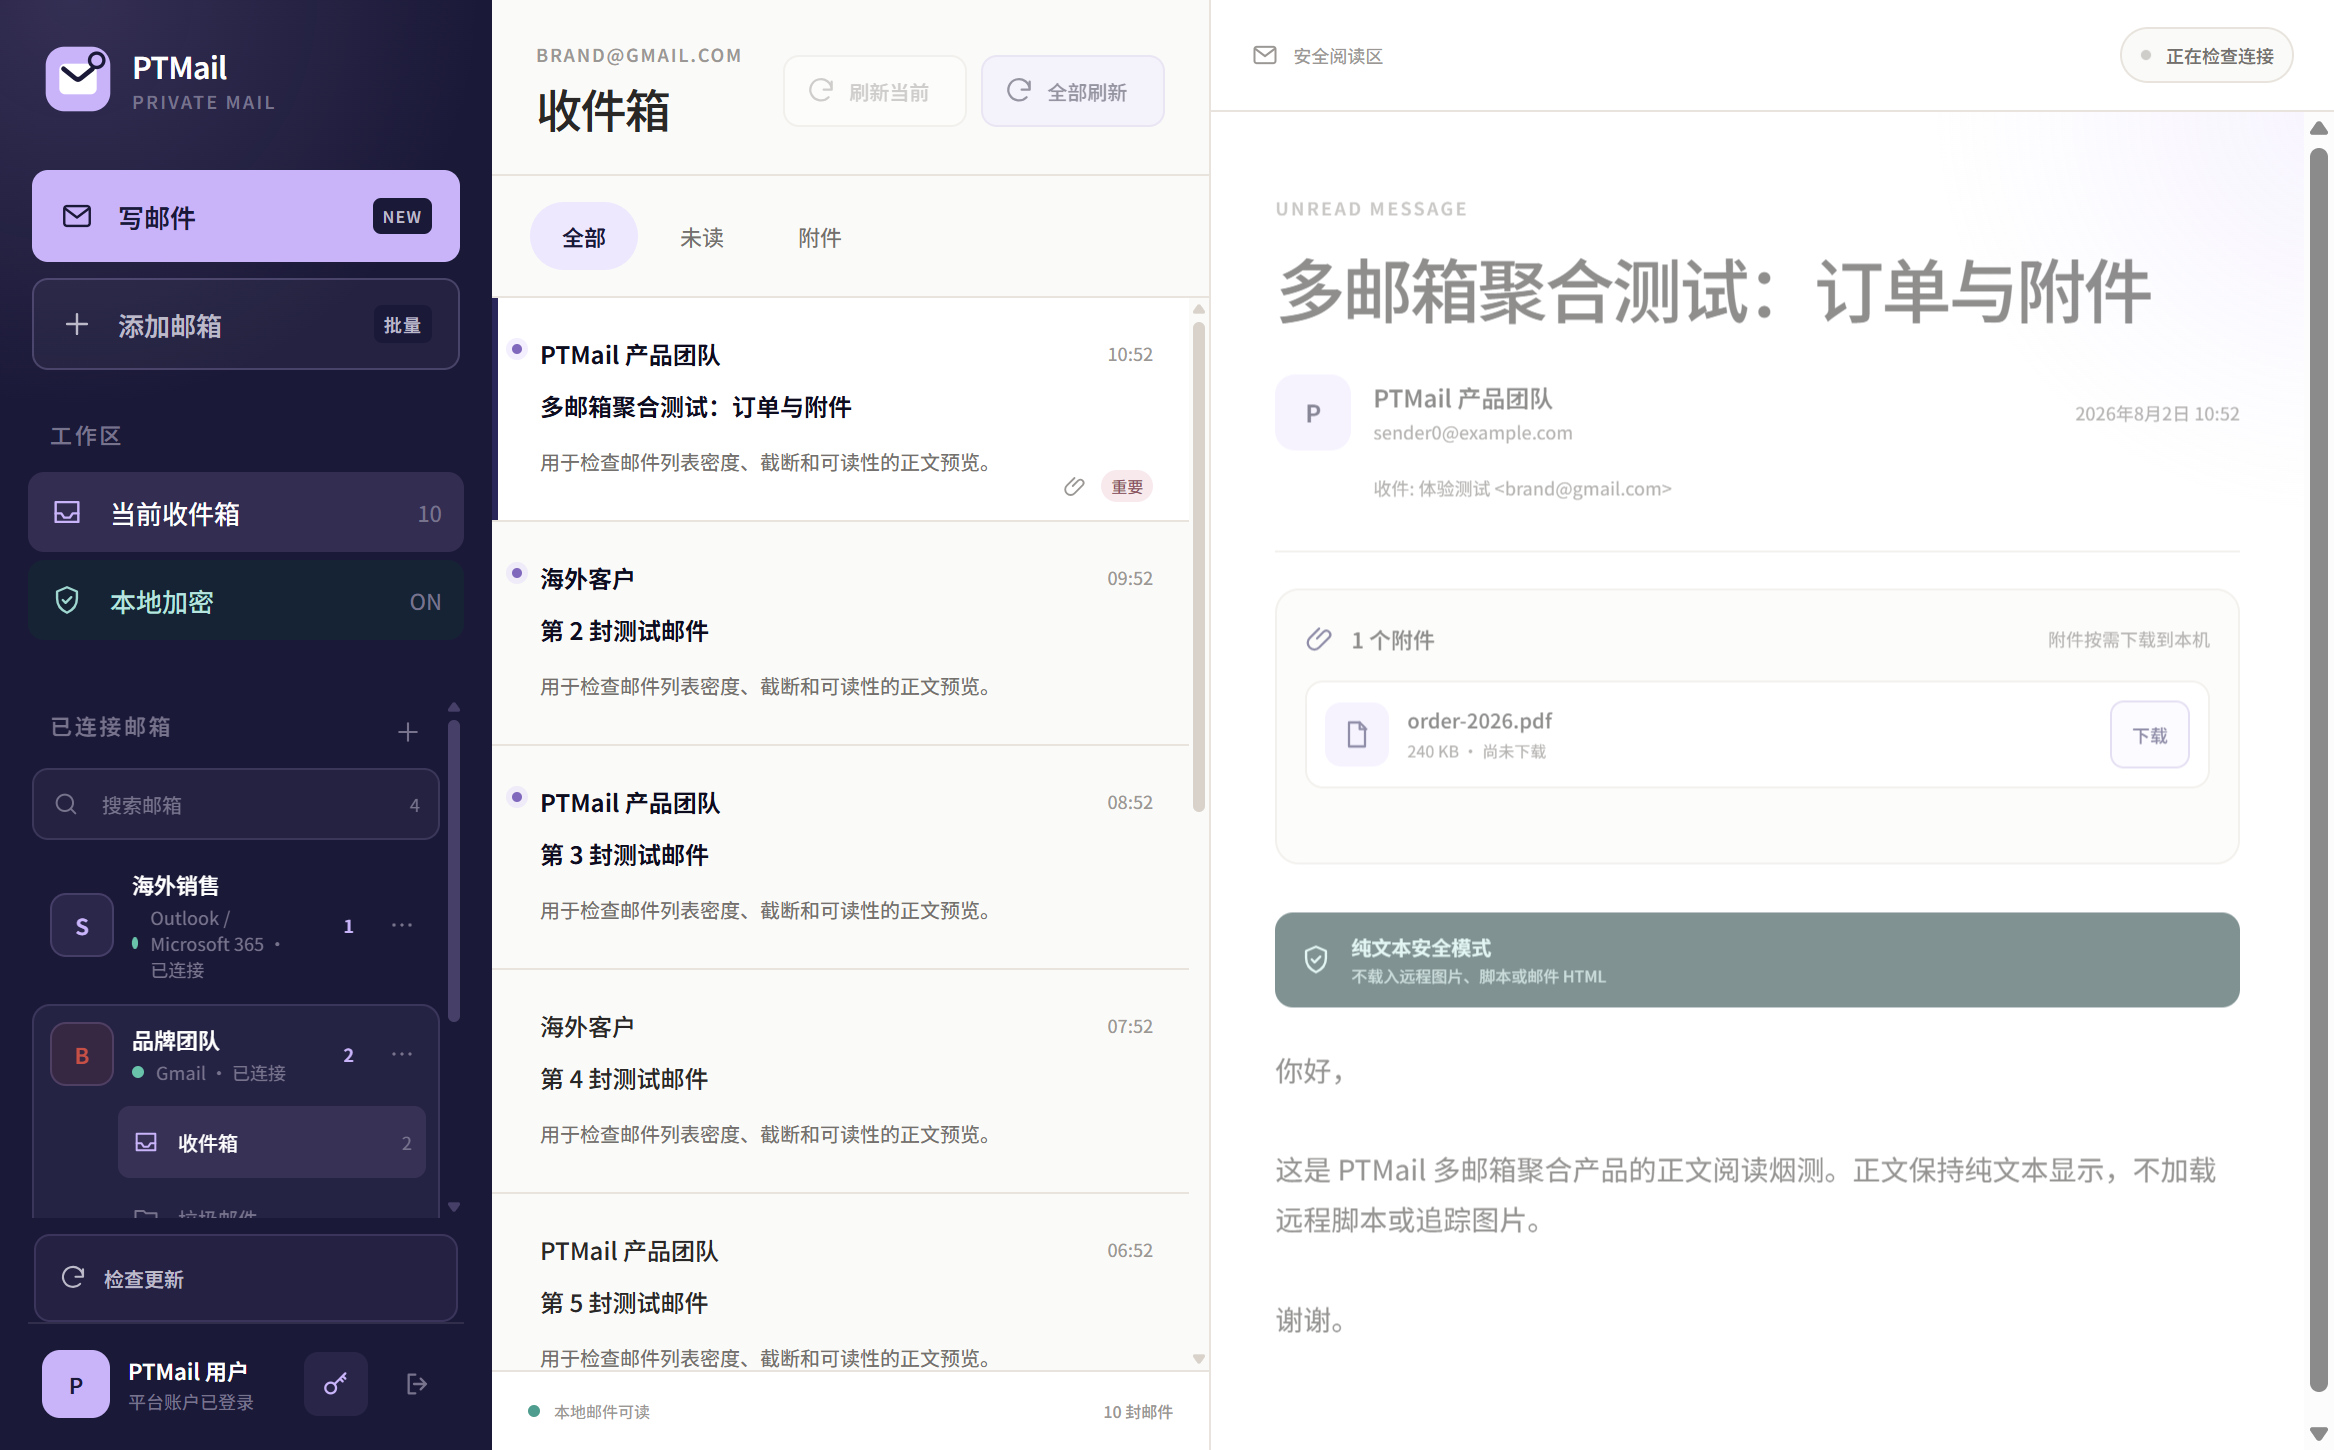This screenshot has width=2334, height=1450.
Task: Click the key icon beside PTMail 用户
Action: [336, 1384]
